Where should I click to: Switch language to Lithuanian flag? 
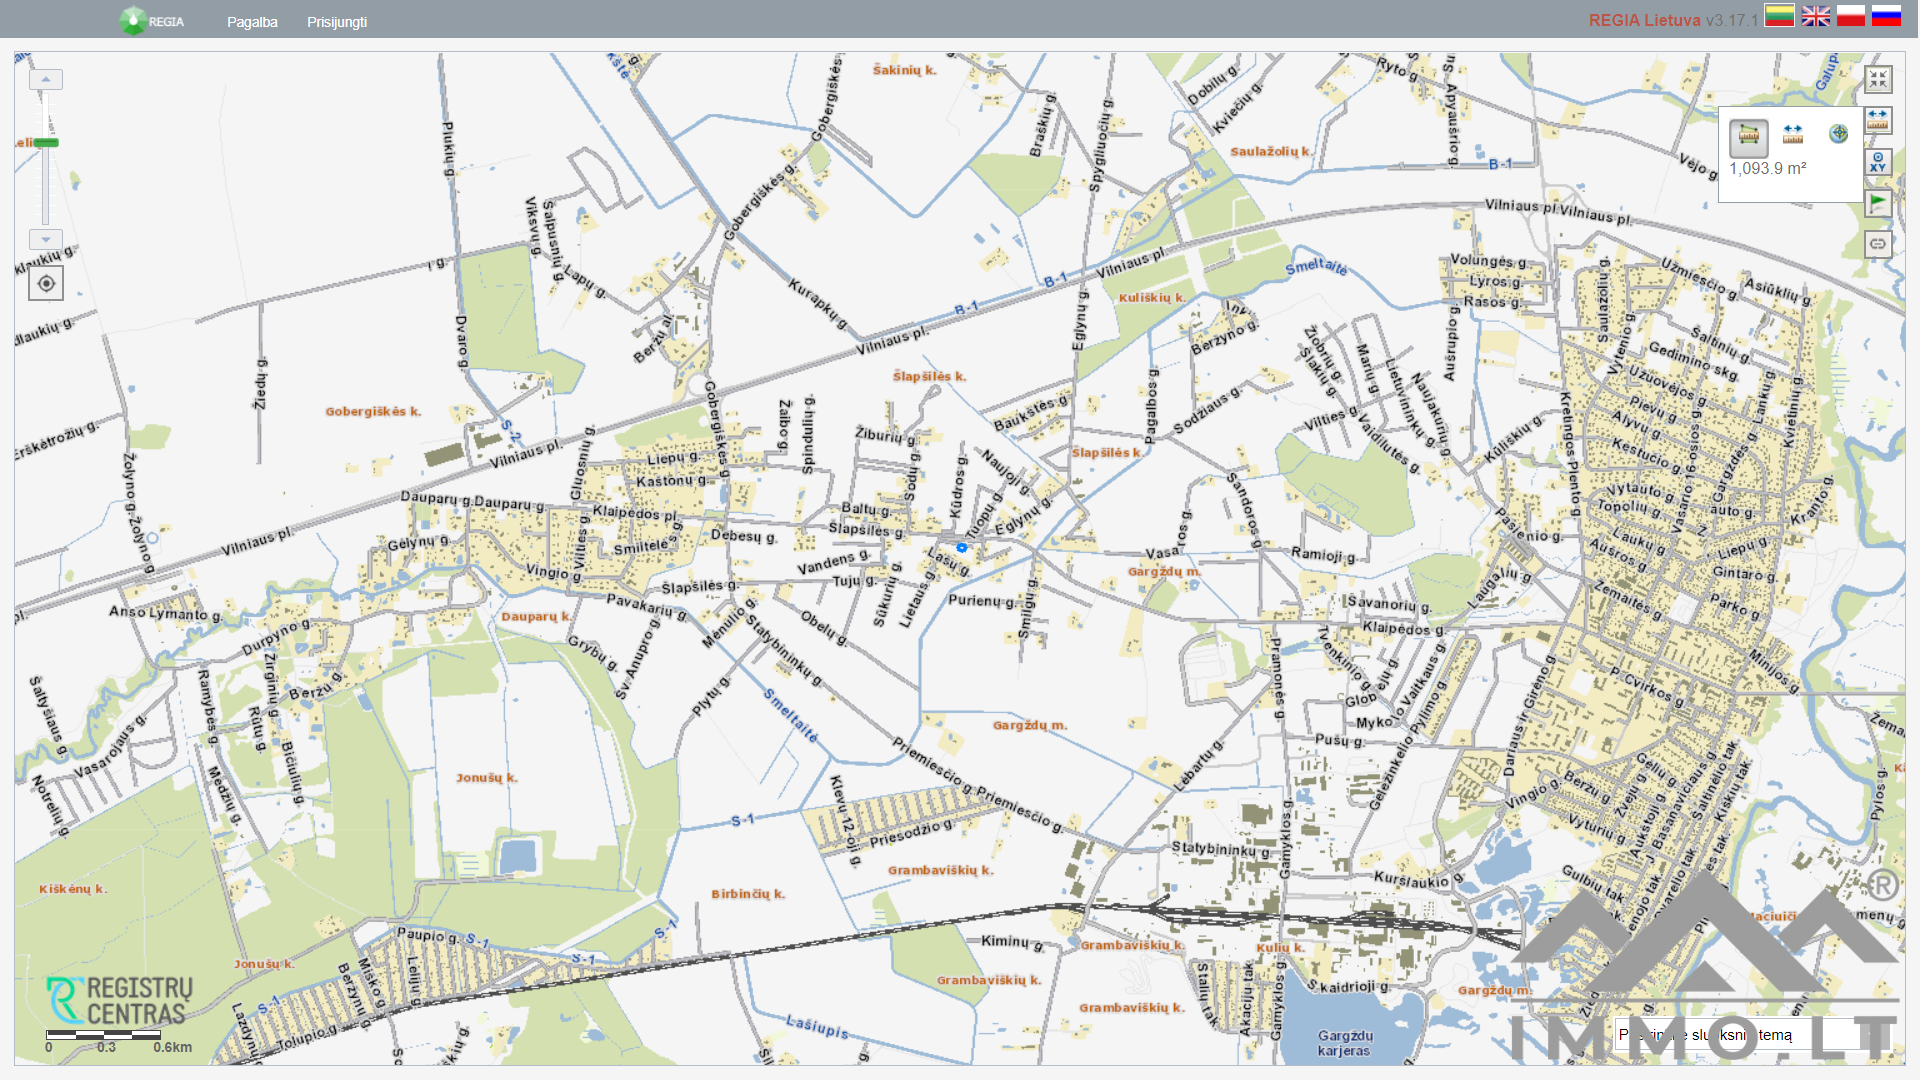(1779, 16)
